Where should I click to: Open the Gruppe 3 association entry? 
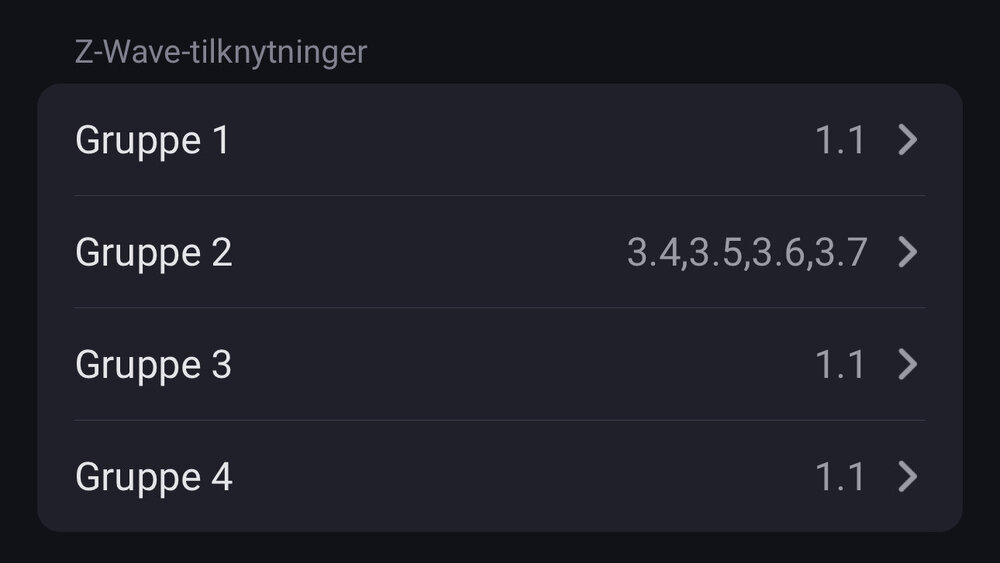(x=500, y=365)
